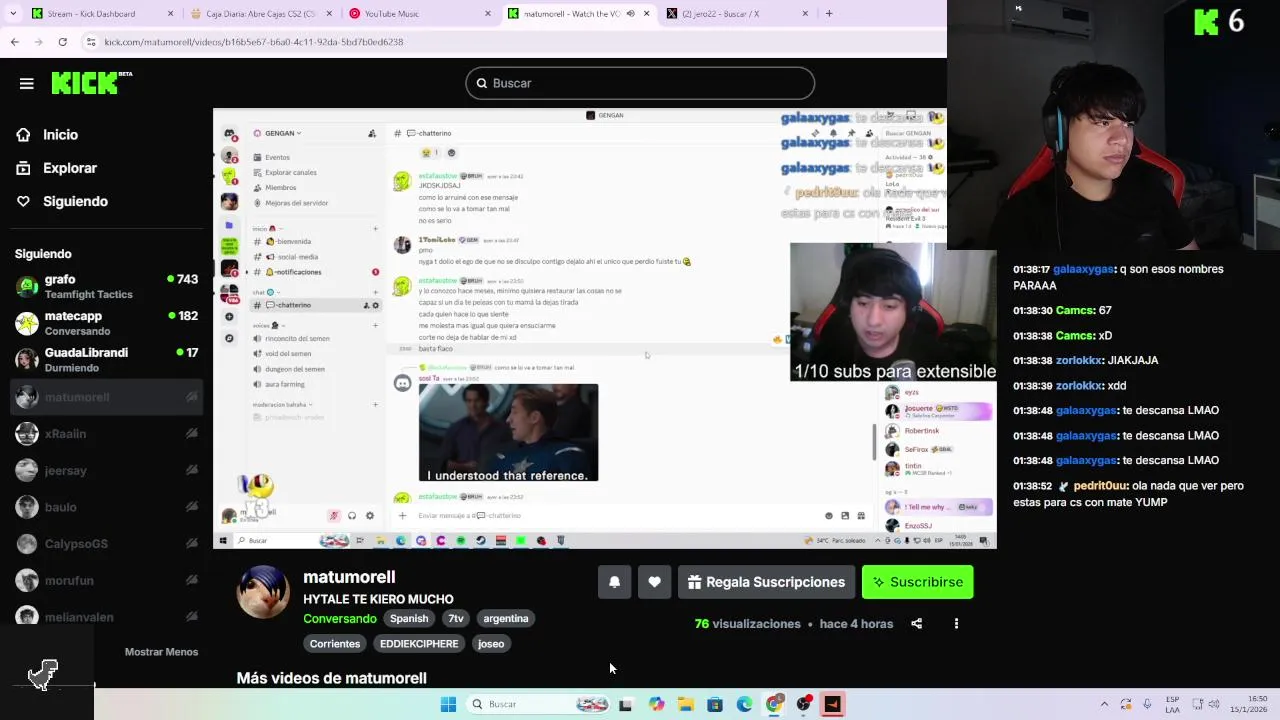Reload the current page
This screenshot has height=720, width=1280.
point(62,42)
